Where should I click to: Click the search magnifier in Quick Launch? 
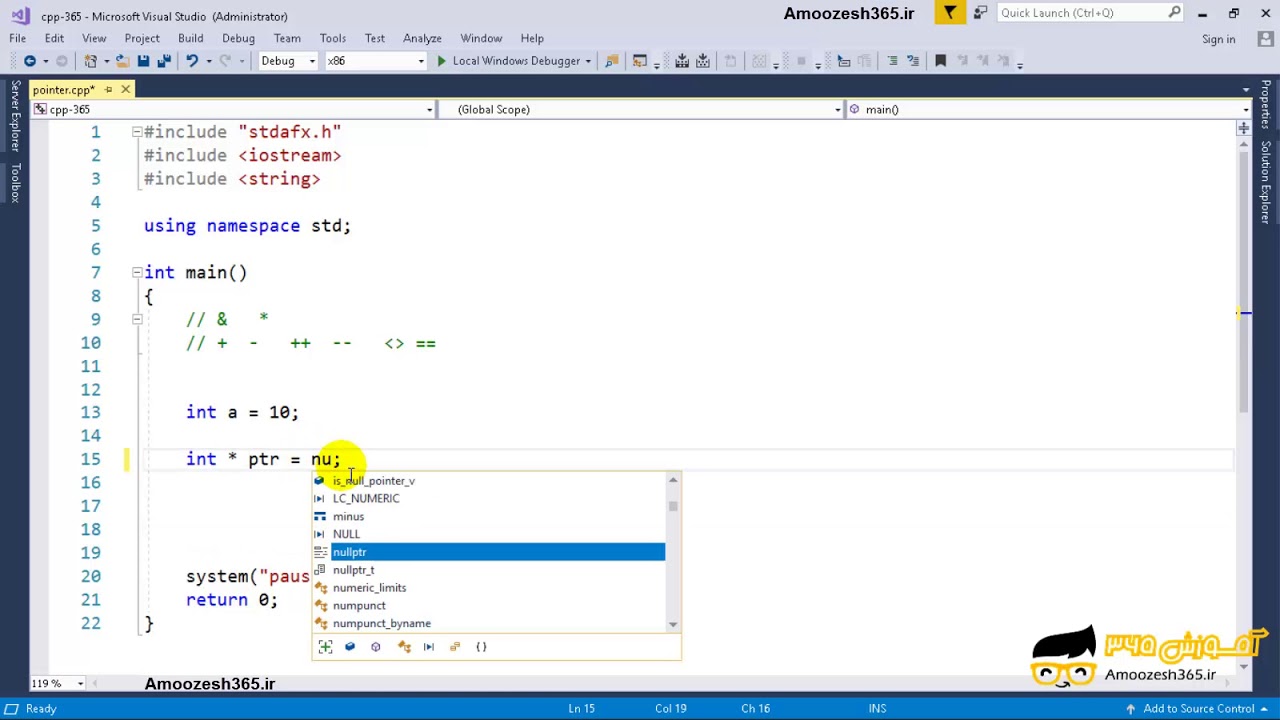[1175, 13]
